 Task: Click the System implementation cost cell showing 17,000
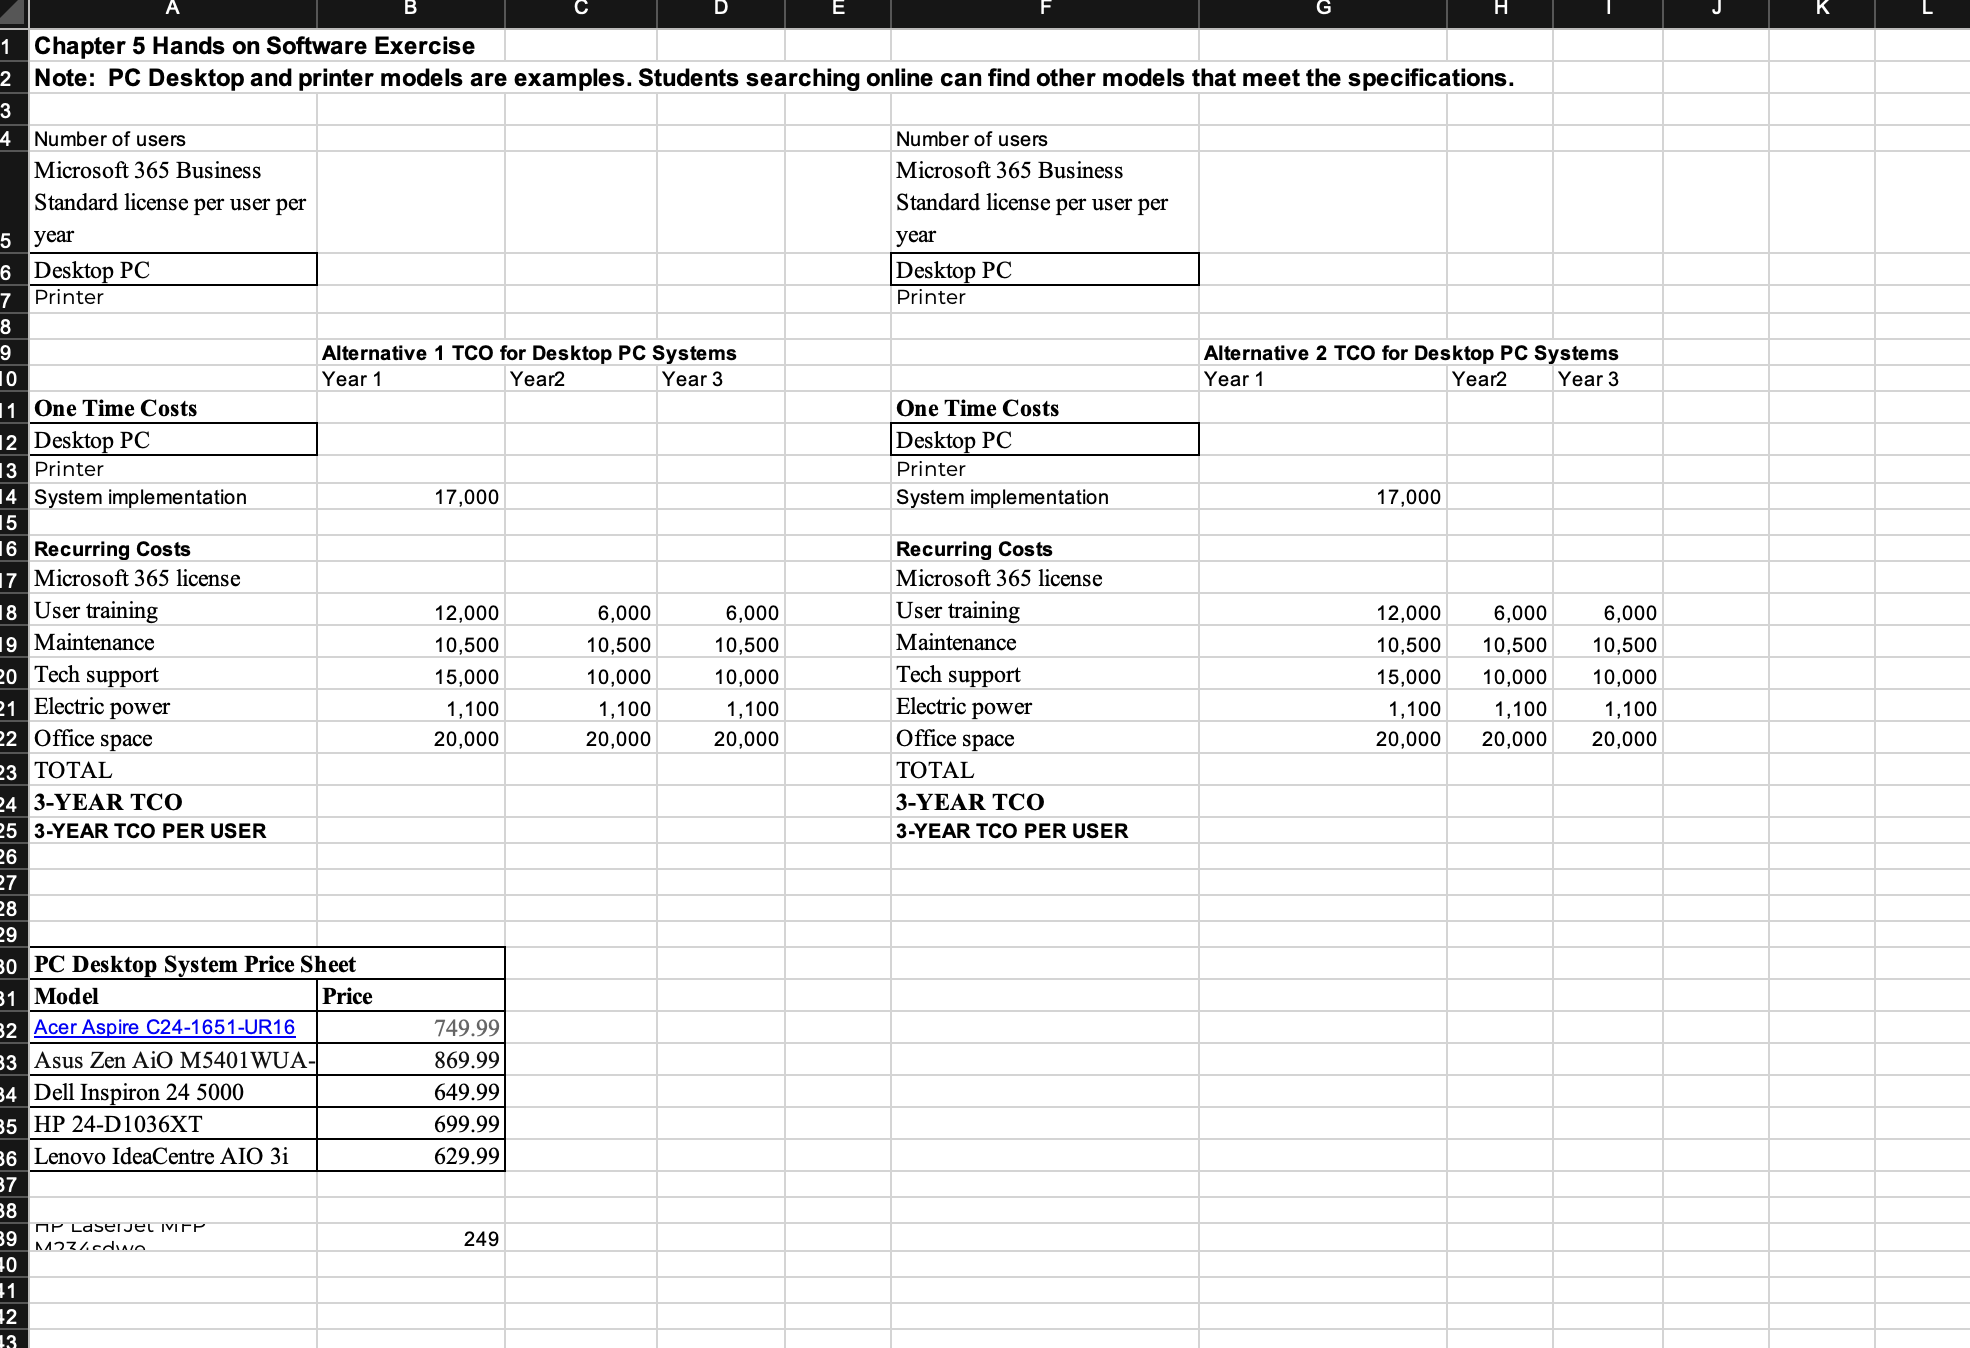410,496
